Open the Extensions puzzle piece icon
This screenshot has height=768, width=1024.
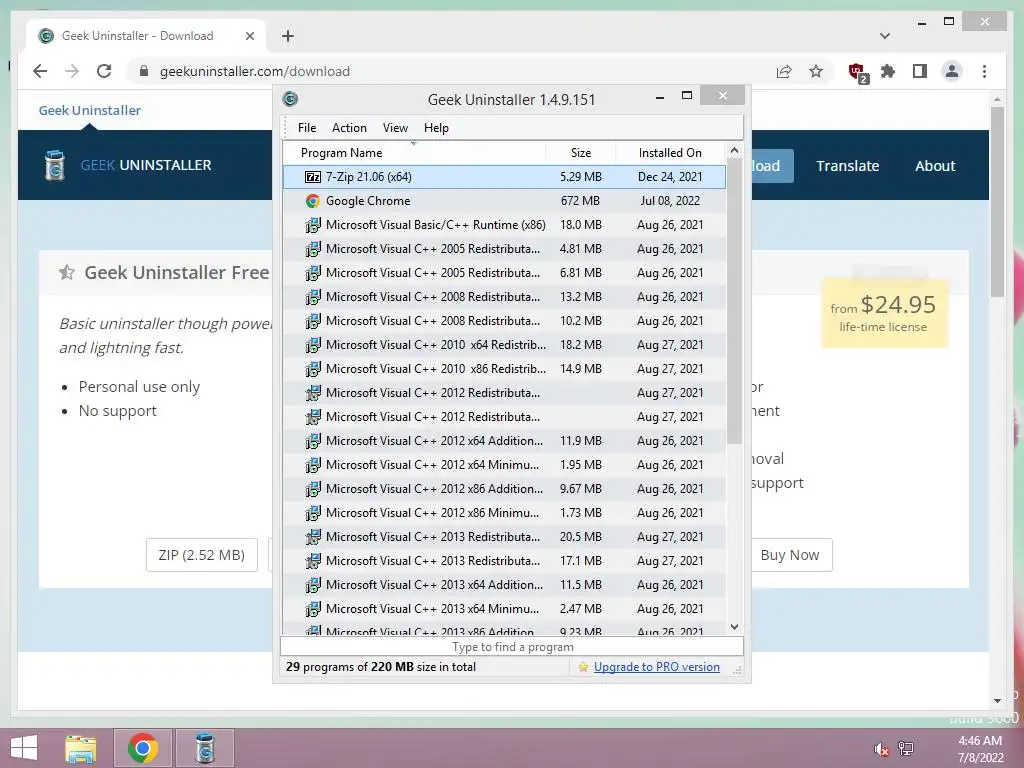click(888, 71)
